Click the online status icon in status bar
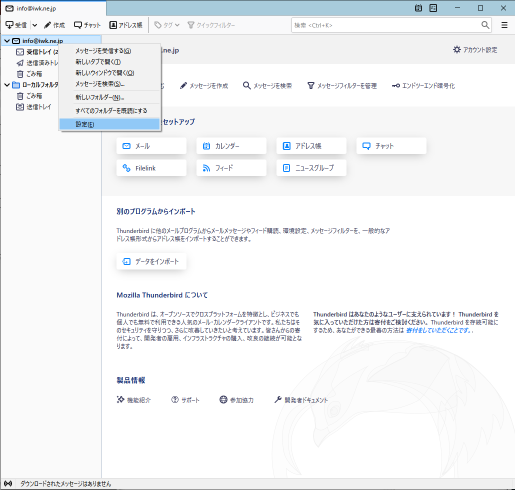This screenshot has height=490, width=515. (8, 483)
